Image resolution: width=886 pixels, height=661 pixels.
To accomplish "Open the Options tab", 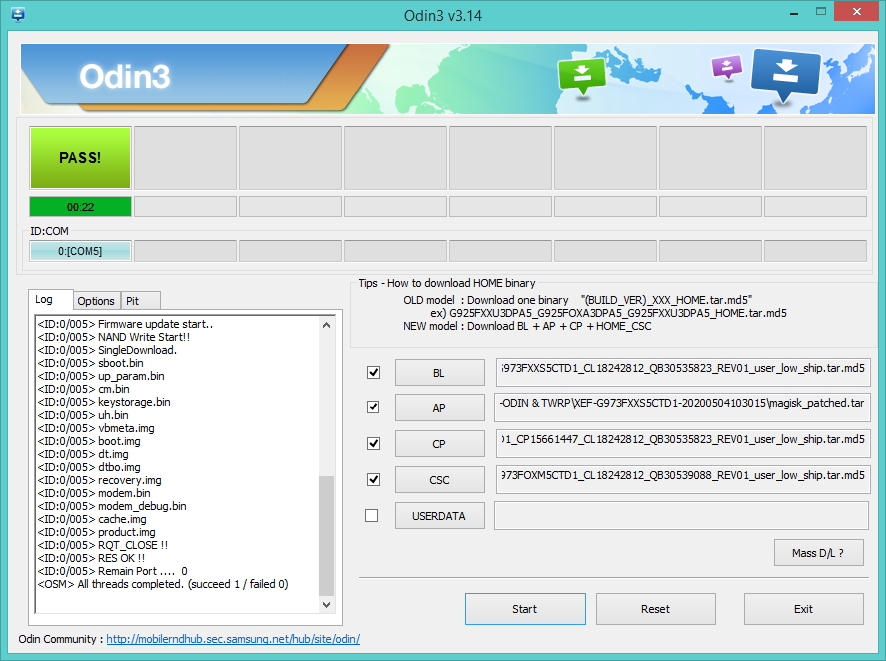I will (x=96, y=301).
